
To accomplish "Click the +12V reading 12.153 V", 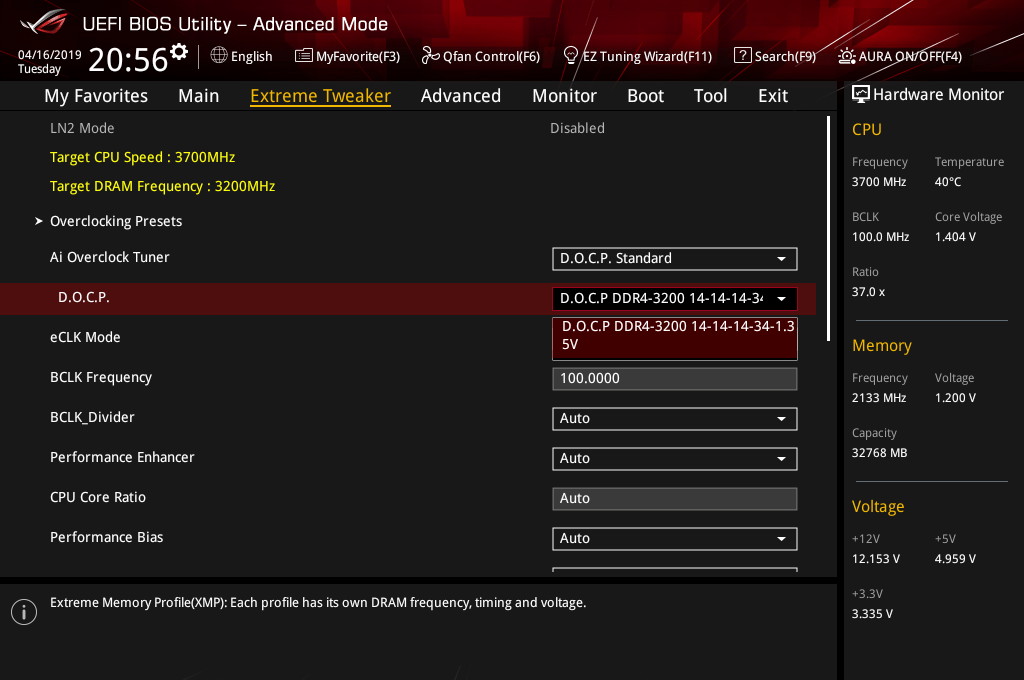I will (876, 559).
